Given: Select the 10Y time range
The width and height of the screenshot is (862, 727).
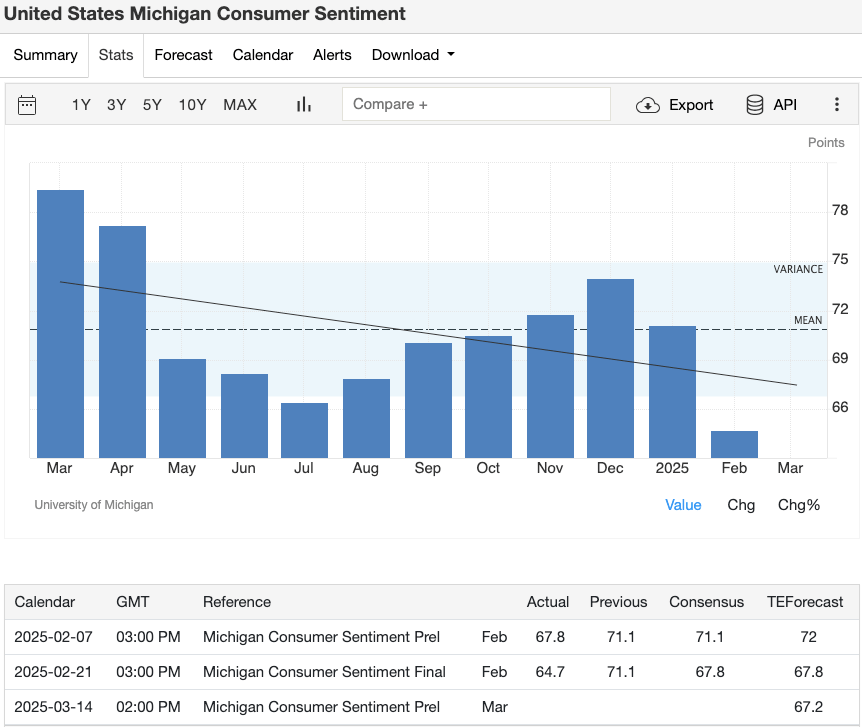Looking at the screenshot, I should [192, 104].
